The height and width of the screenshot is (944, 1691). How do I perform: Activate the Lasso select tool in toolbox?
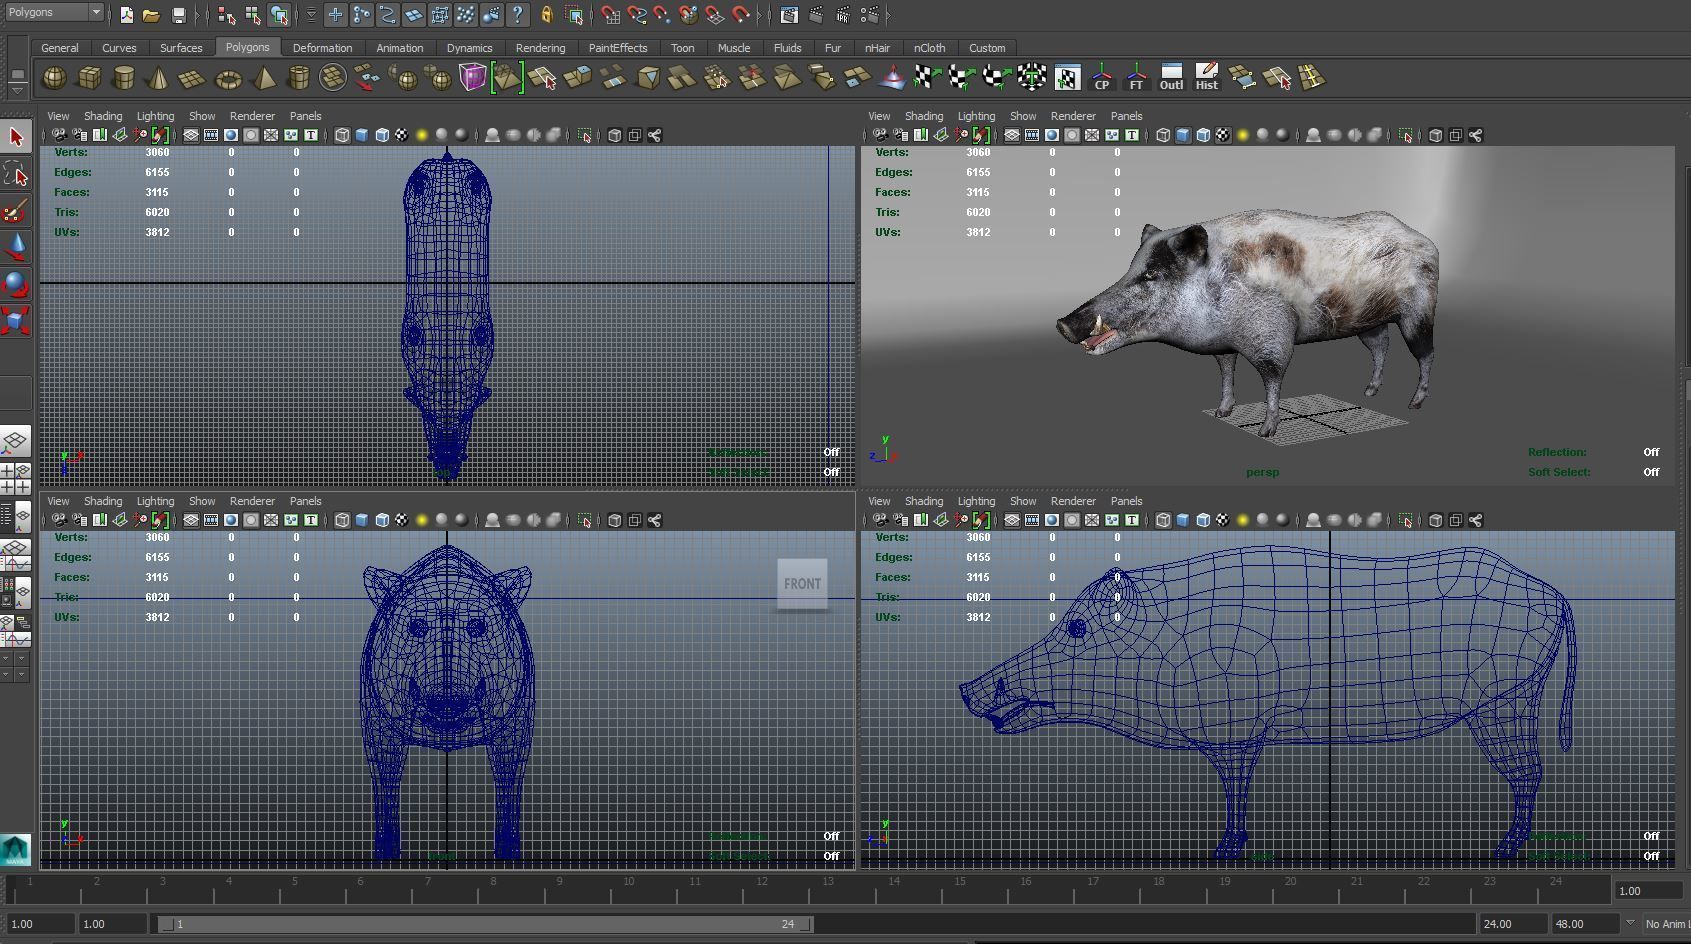(x=15, y=174)
